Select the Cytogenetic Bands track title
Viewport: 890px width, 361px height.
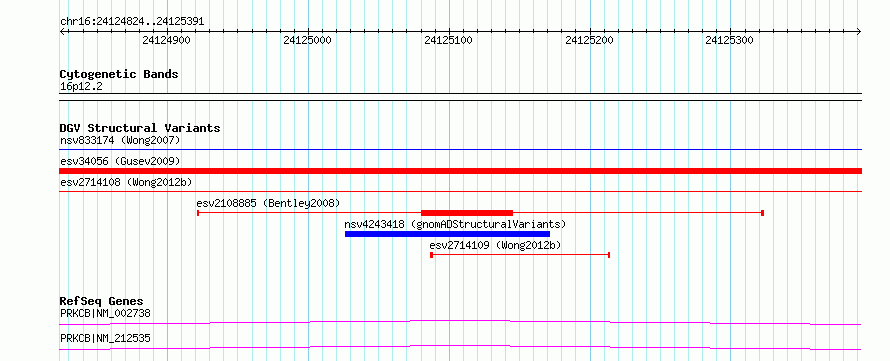pyautogui.click(x=119, y=74)
